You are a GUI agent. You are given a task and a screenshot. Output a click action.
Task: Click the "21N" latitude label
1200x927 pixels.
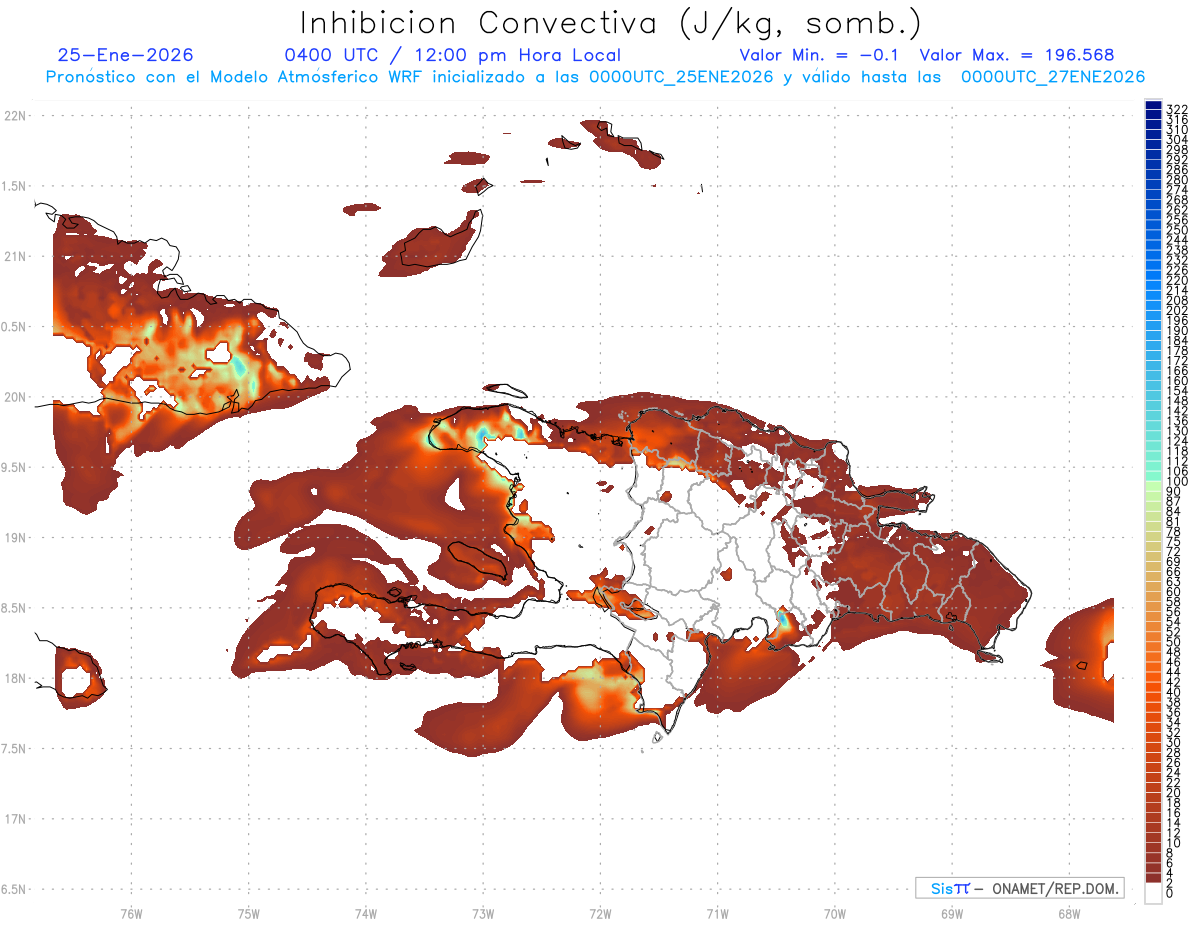coord(16,256)
